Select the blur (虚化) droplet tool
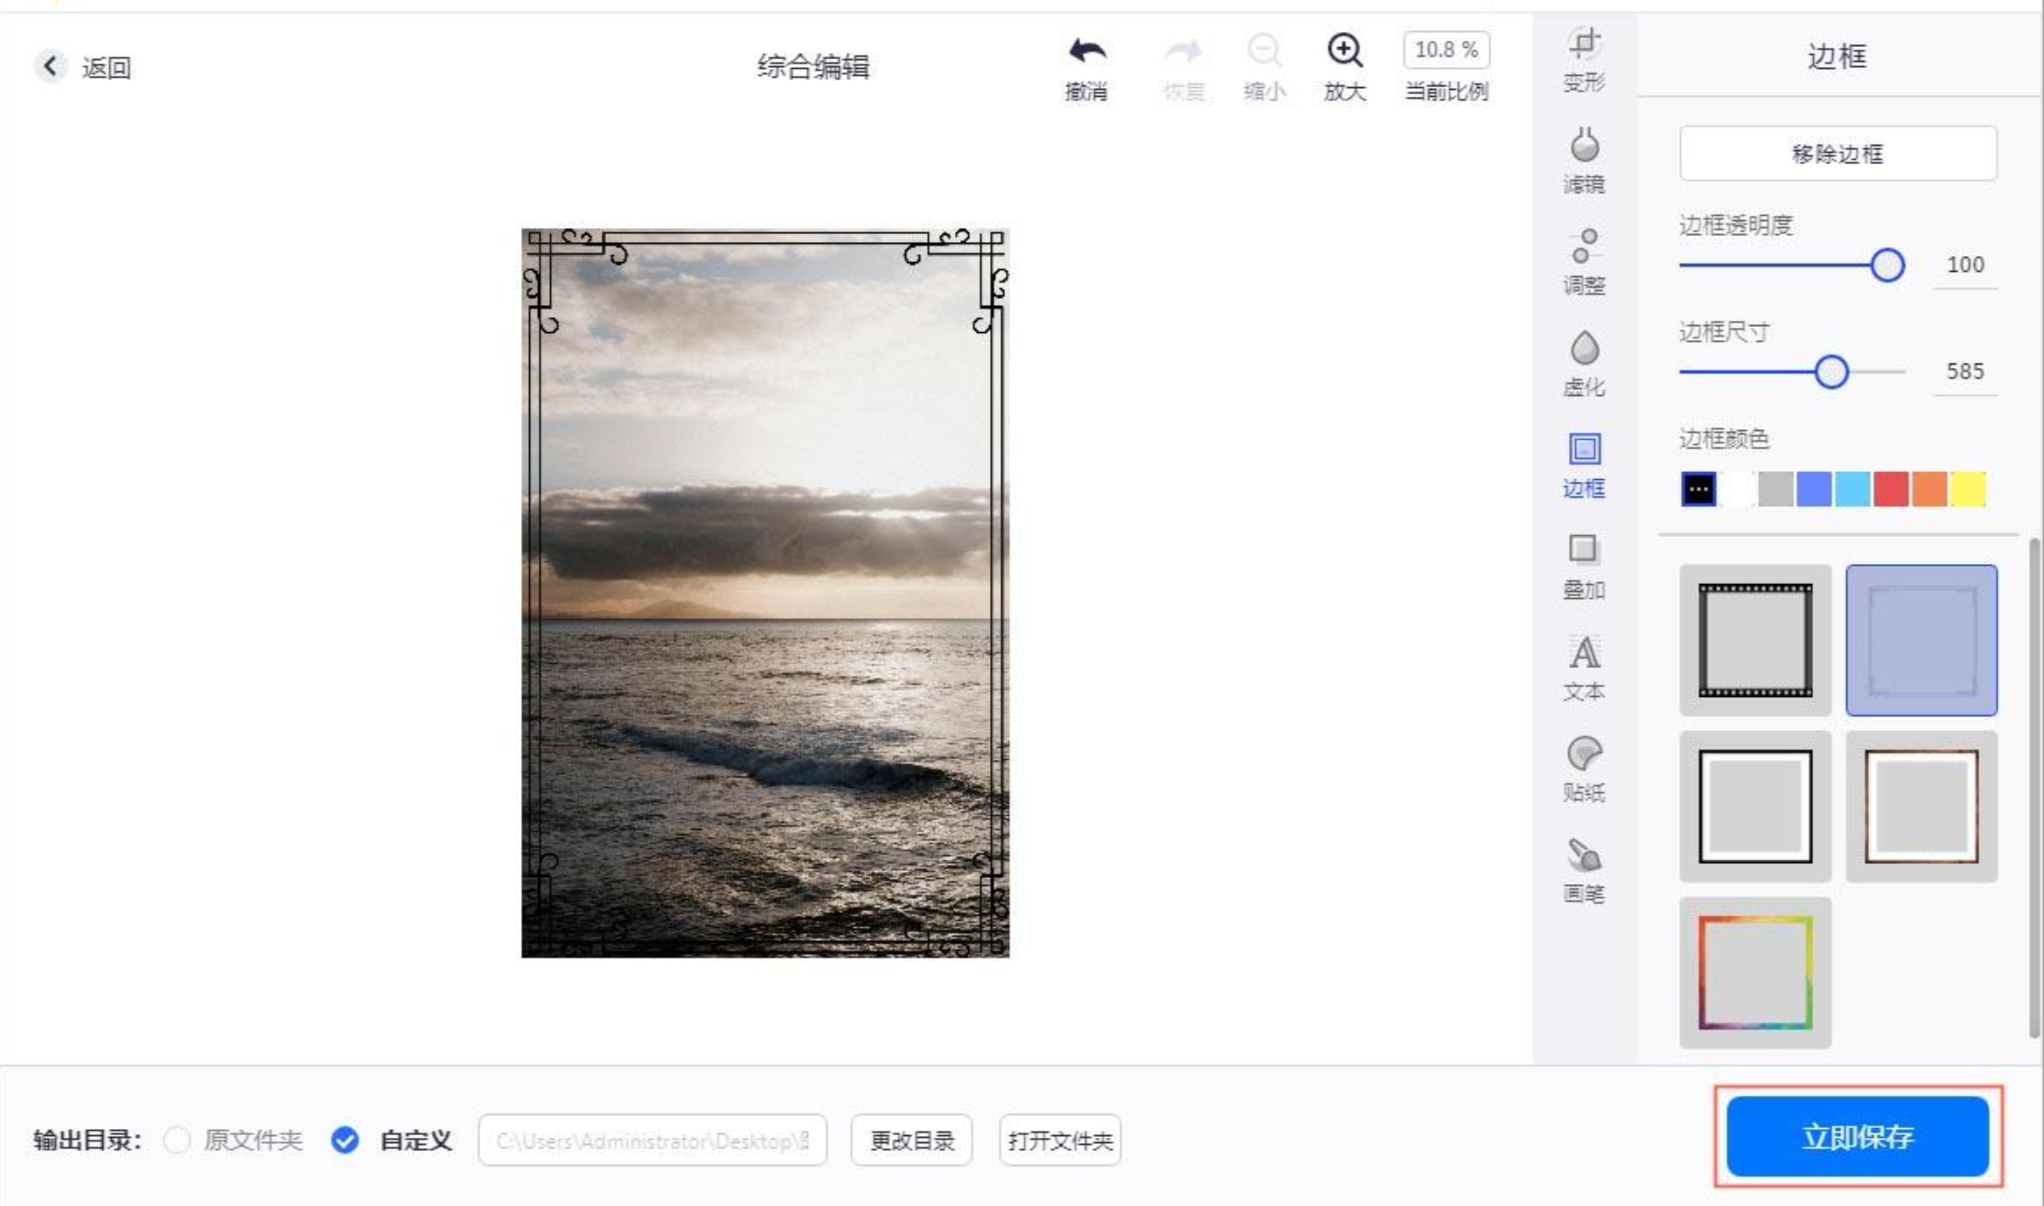 tap(1584, 363)
